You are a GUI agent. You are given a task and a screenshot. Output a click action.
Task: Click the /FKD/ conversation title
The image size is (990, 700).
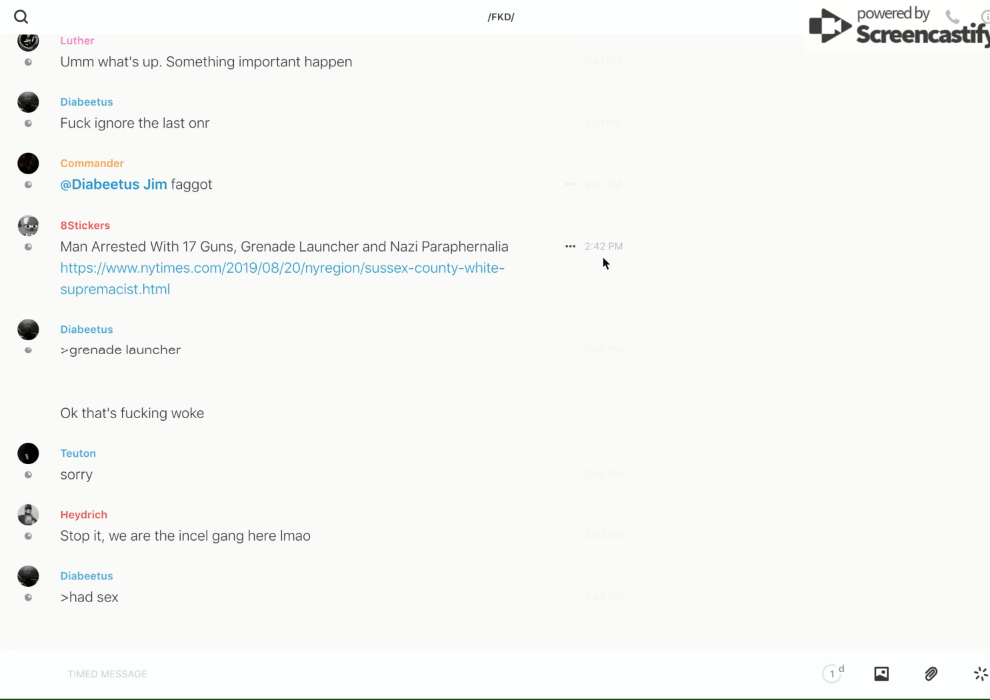tap(501, 17)
